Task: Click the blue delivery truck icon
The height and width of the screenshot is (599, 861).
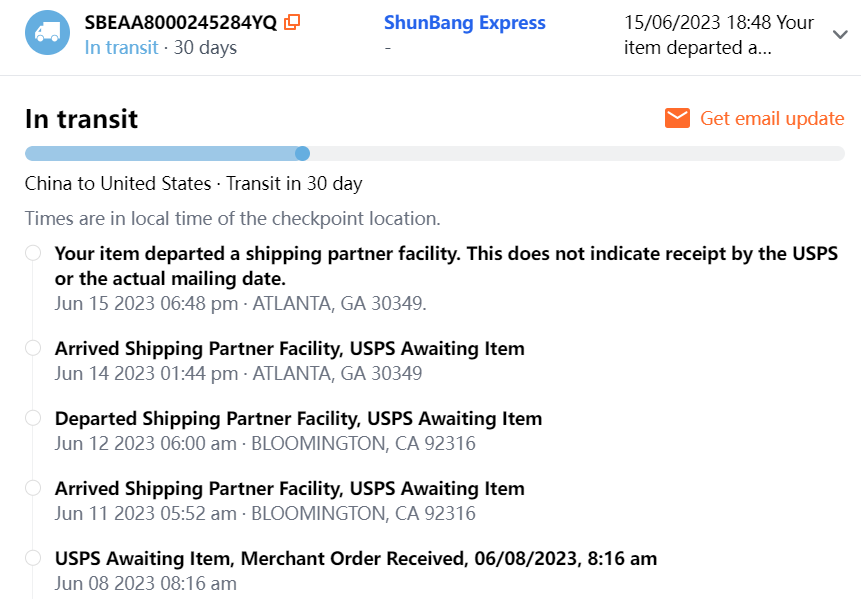Action: (47, 33)
